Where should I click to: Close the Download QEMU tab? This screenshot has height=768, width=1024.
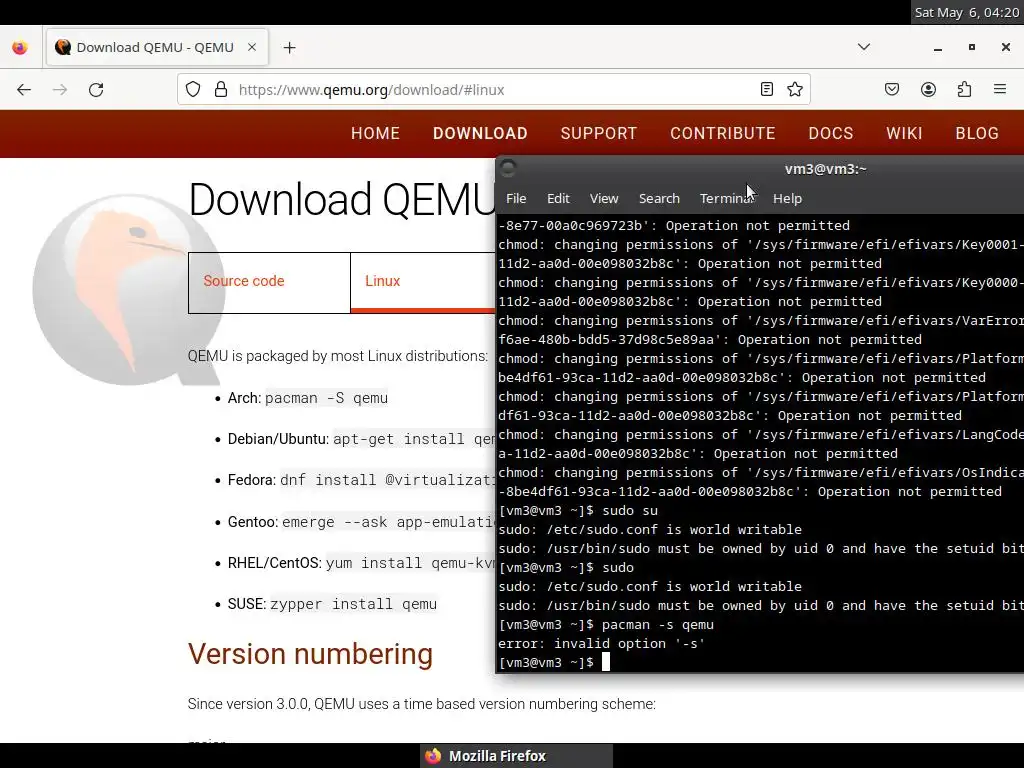click(x=252, y=47)
